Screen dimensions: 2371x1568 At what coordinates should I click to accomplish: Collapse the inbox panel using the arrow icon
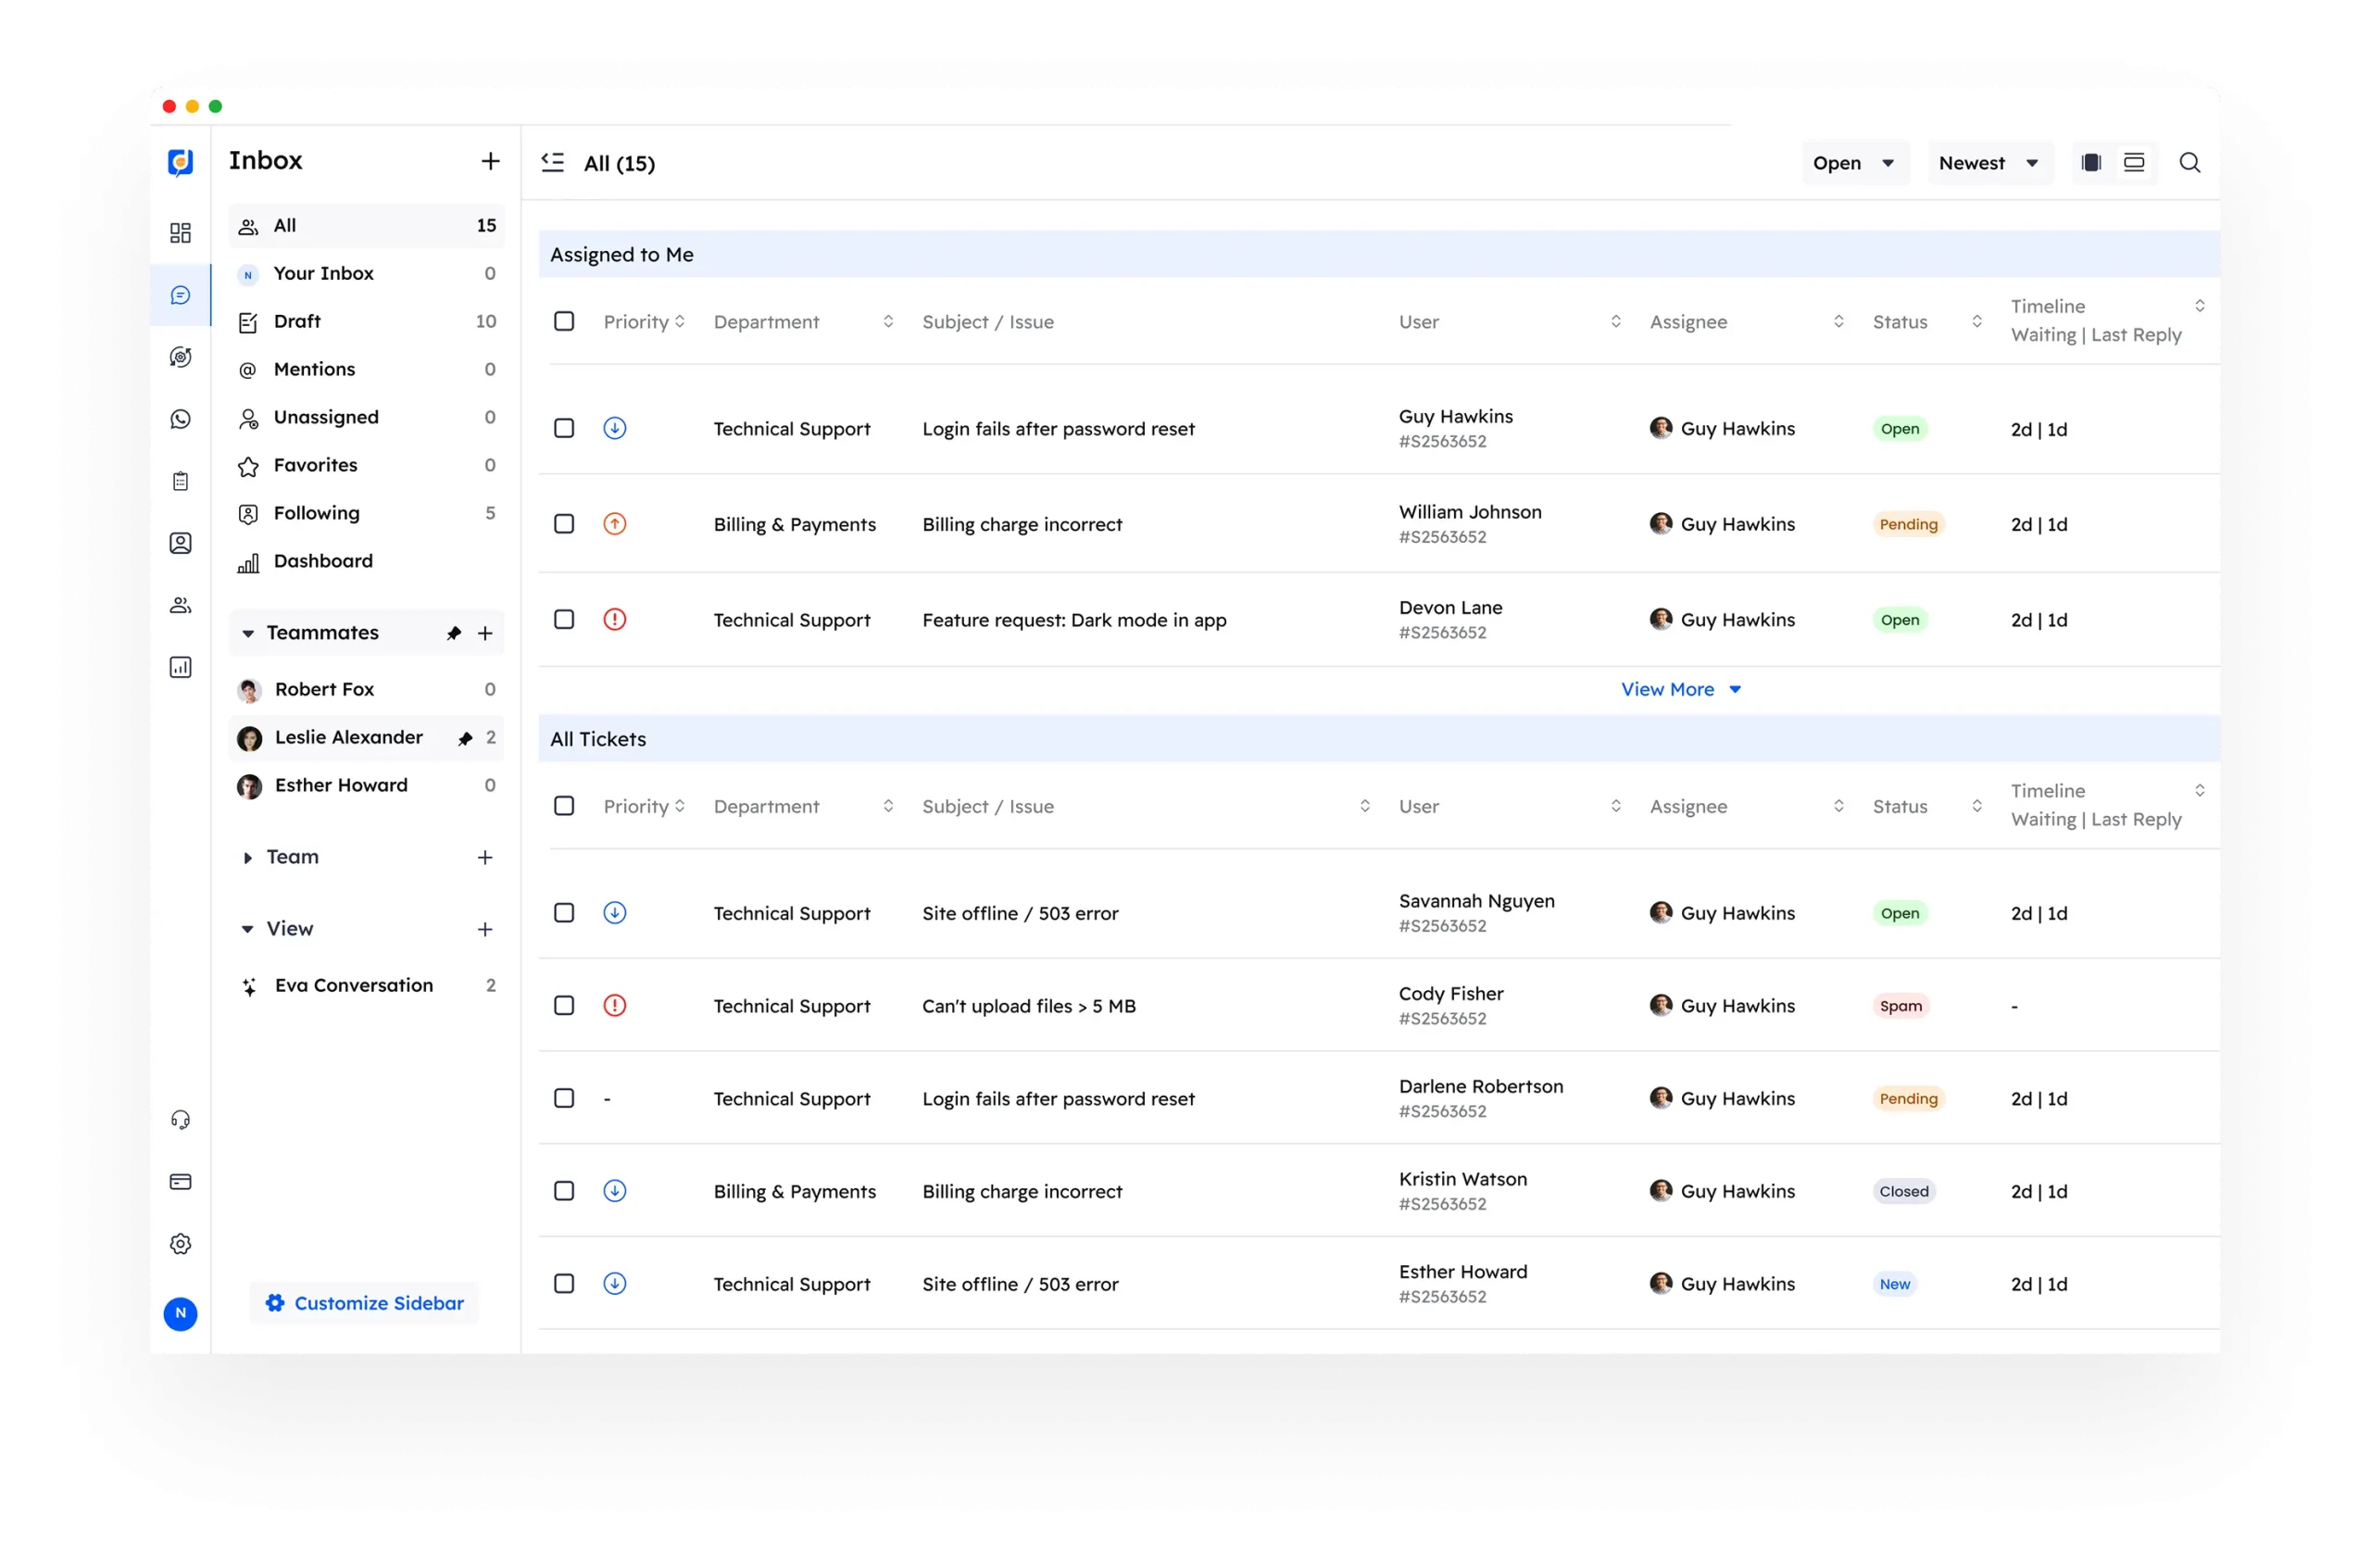point(552,162)
